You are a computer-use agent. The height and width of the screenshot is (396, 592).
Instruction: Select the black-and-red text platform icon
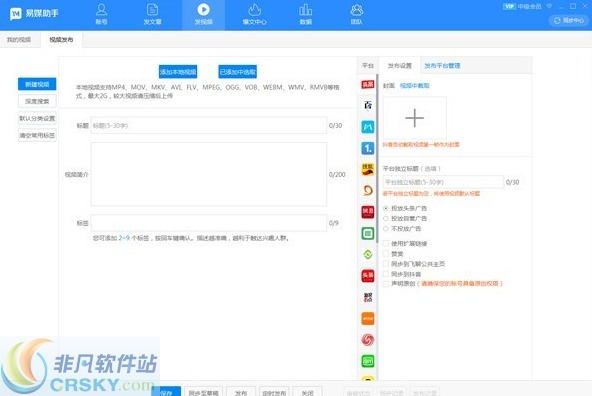368,297
